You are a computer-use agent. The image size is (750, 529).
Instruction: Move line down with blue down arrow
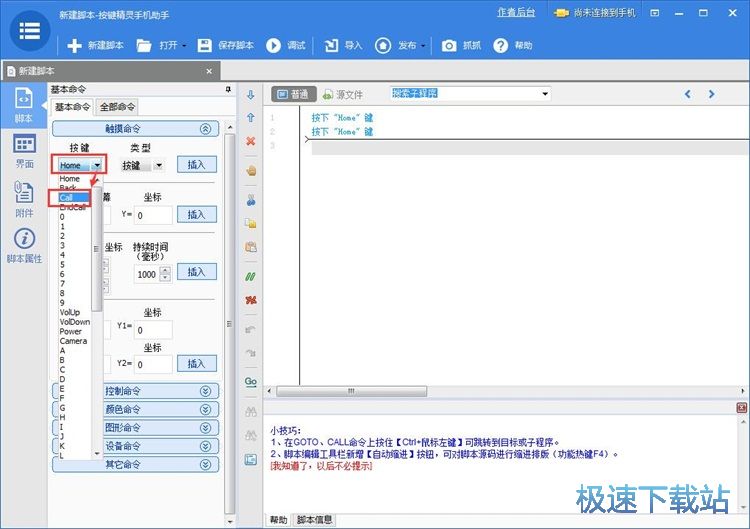click(x=251, y=95)
